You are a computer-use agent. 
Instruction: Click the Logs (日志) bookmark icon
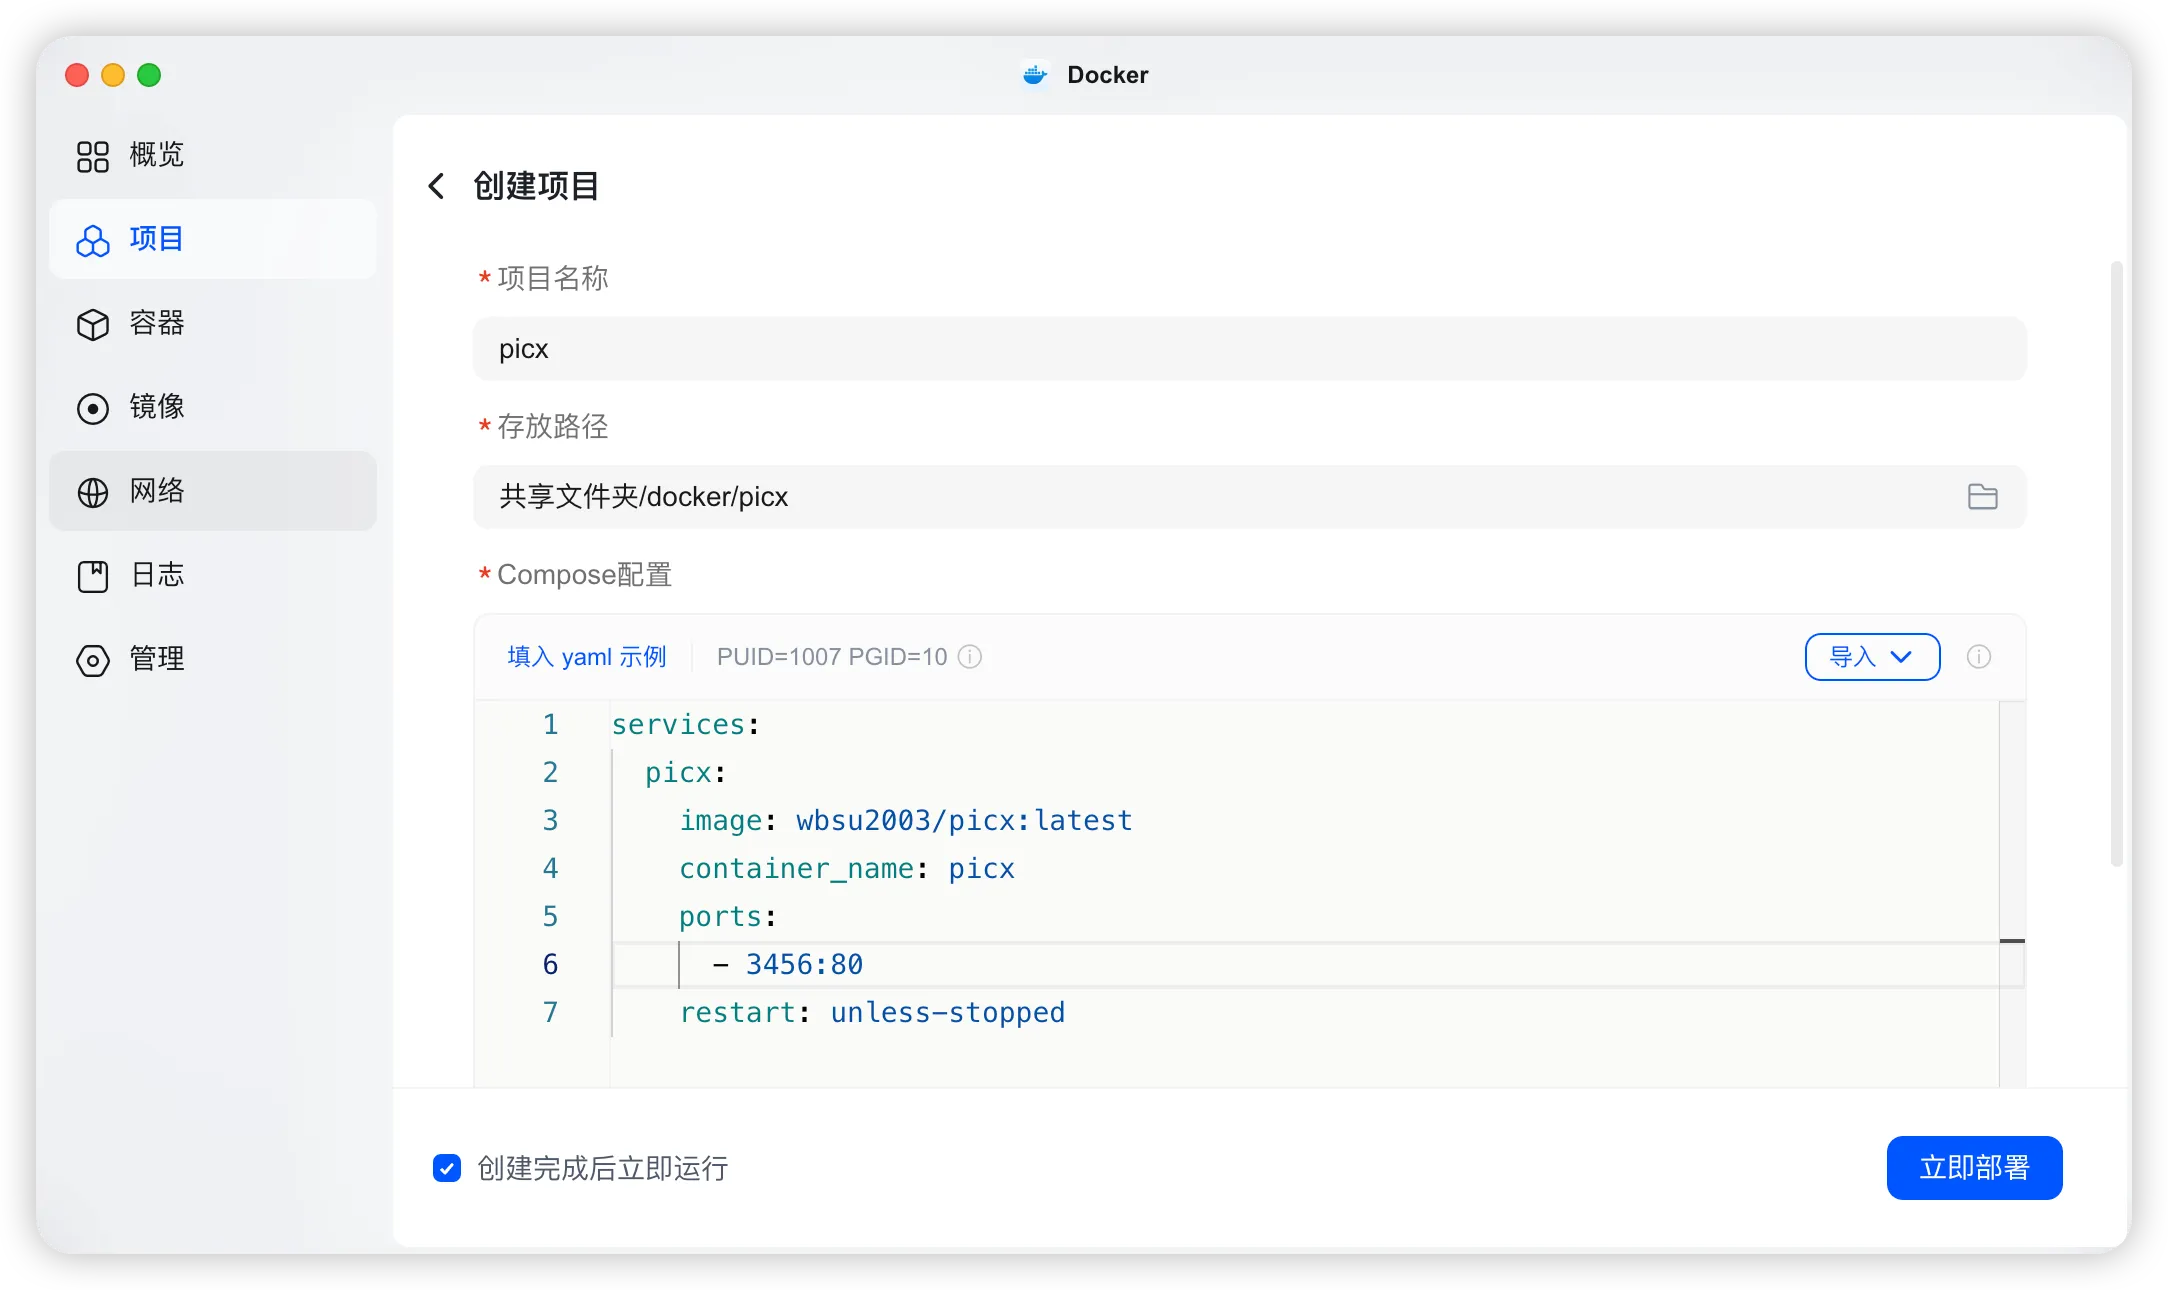[93, 576]
